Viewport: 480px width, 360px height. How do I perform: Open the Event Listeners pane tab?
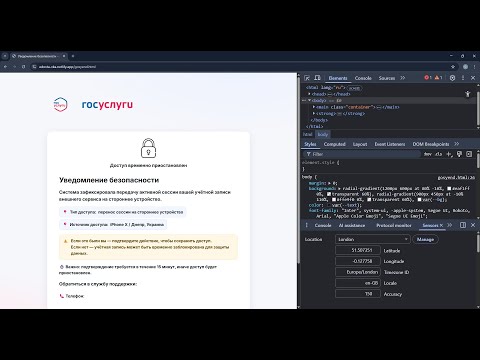[390, 144]
